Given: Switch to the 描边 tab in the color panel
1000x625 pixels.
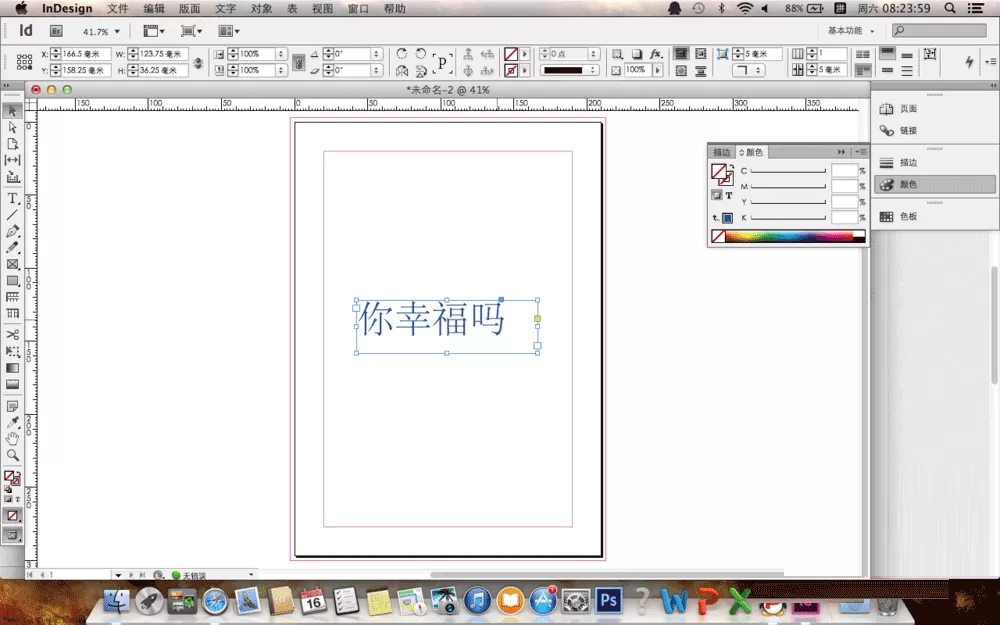Looking at the screenshot, I should click(x=722, y=152).
